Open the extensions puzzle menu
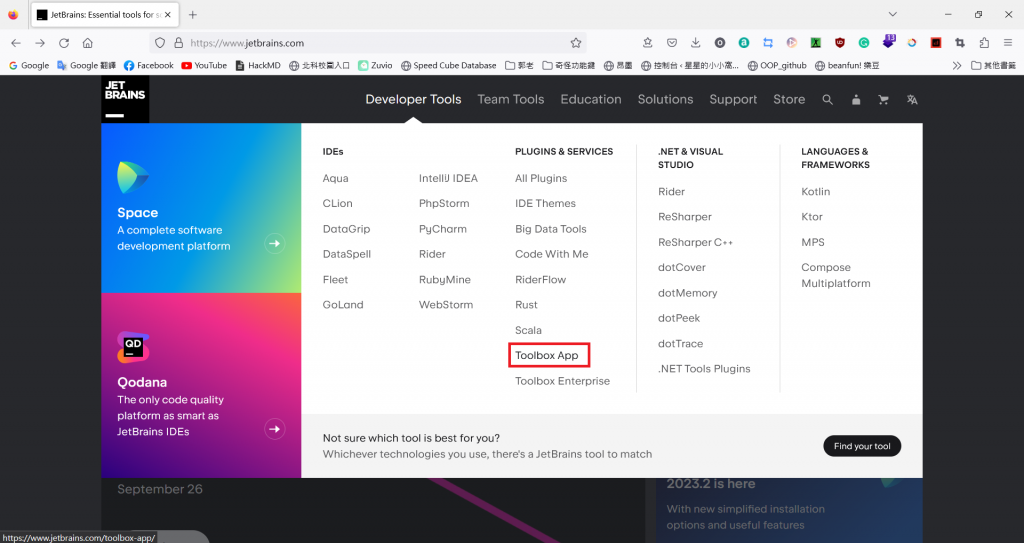 (984, 43)
